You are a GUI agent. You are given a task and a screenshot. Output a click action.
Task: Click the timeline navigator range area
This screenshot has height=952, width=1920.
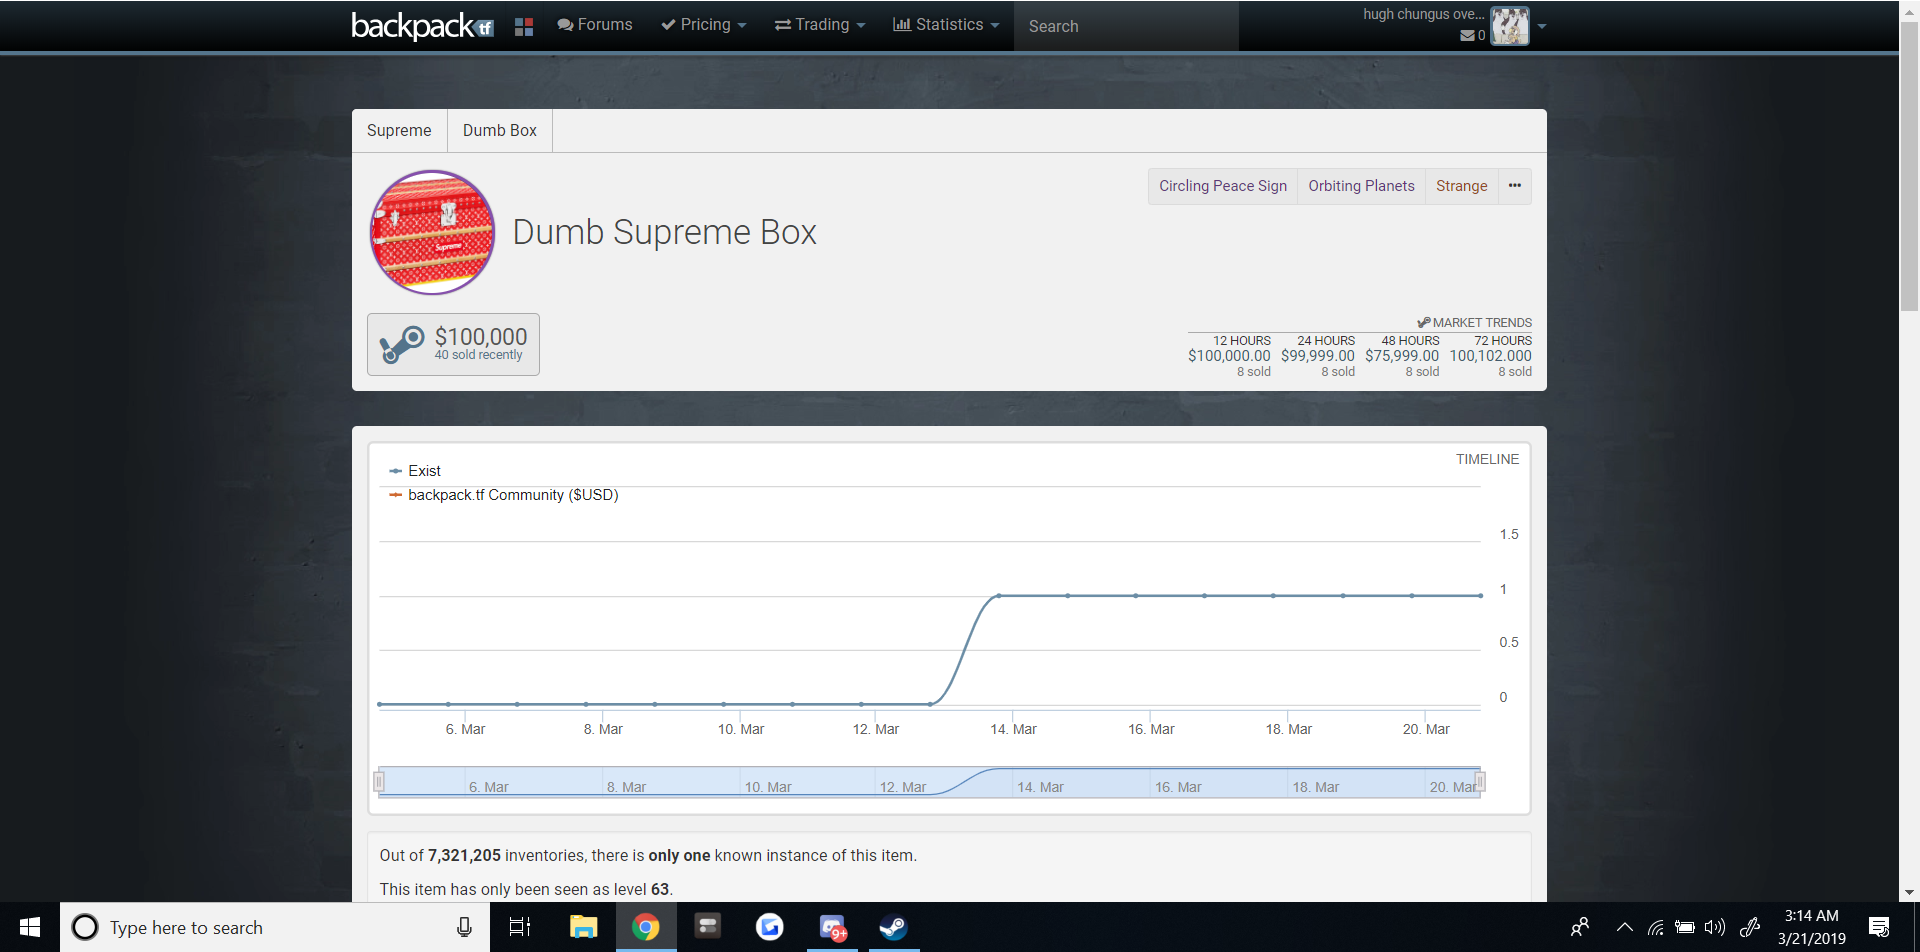[x=930, y=782]
